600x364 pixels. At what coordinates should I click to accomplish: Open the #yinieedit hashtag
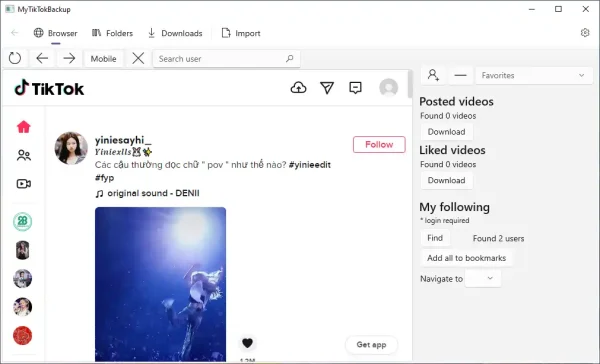[310, 165]
